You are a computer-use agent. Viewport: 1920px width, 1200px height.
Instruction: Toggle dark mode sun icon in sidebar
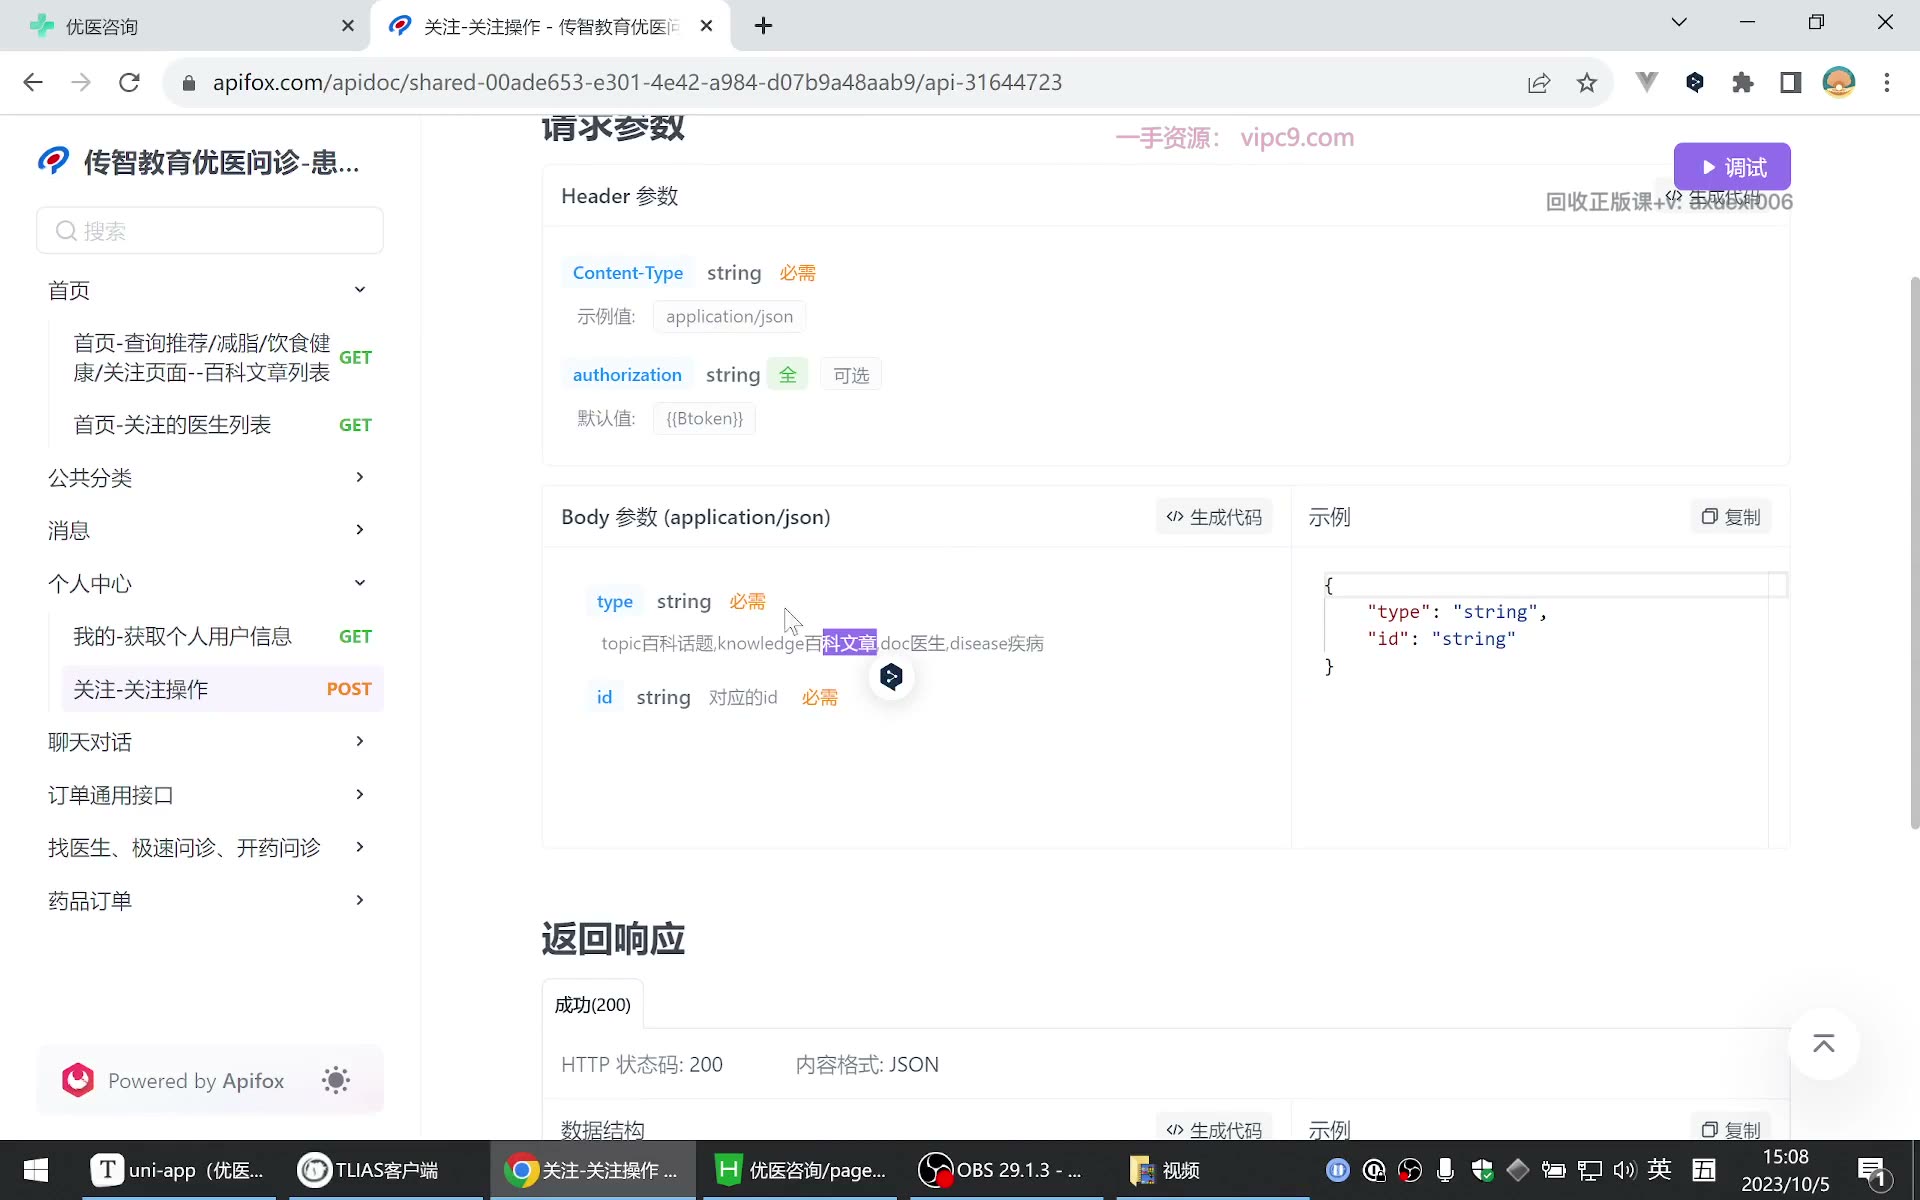click(x=336, y=1080)
